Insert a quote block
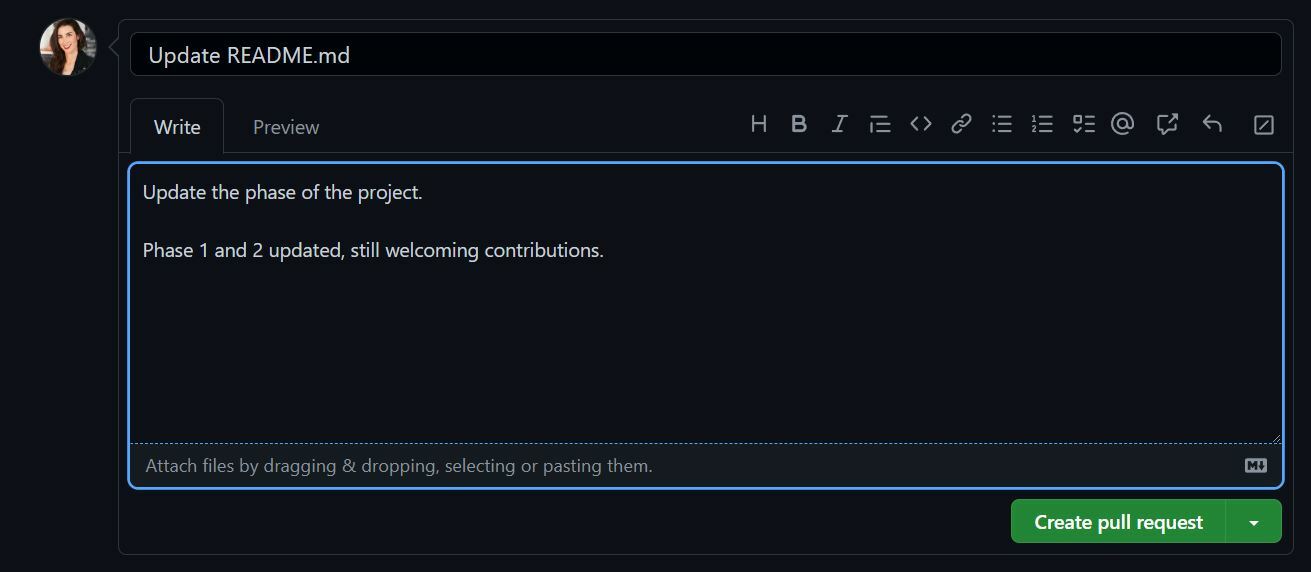1311x572 pixels. pyautogui.click(x=880, y=124)
